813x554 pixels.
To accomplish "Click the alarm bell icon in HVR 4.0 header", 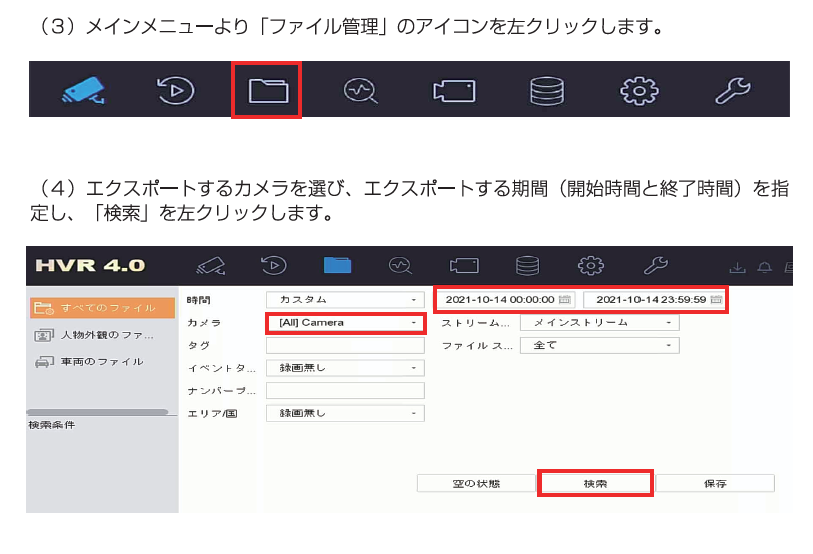I will coord(762,267).
